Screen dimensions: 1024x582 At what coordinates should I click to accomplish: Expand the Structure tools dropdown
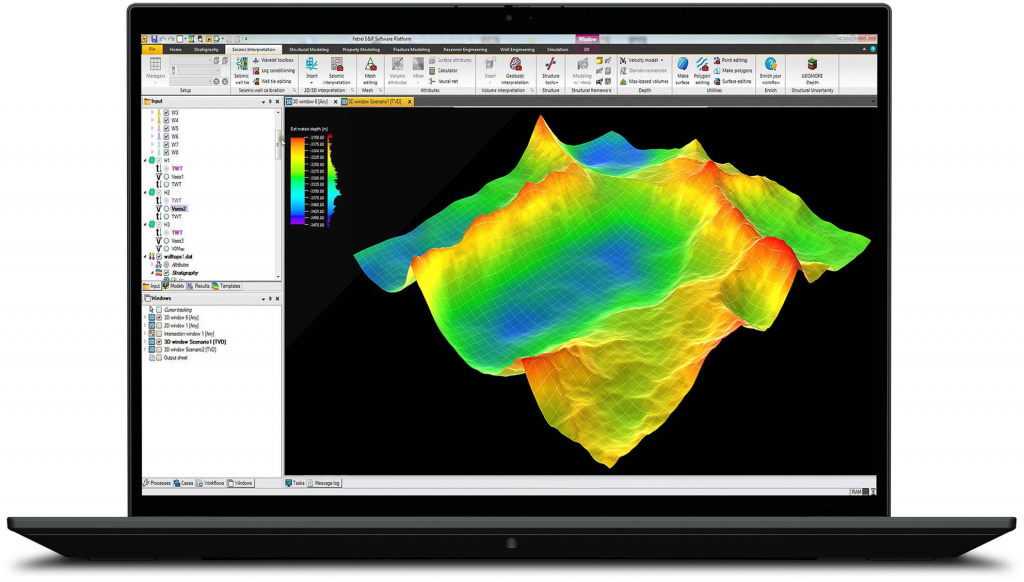(550, 70)
